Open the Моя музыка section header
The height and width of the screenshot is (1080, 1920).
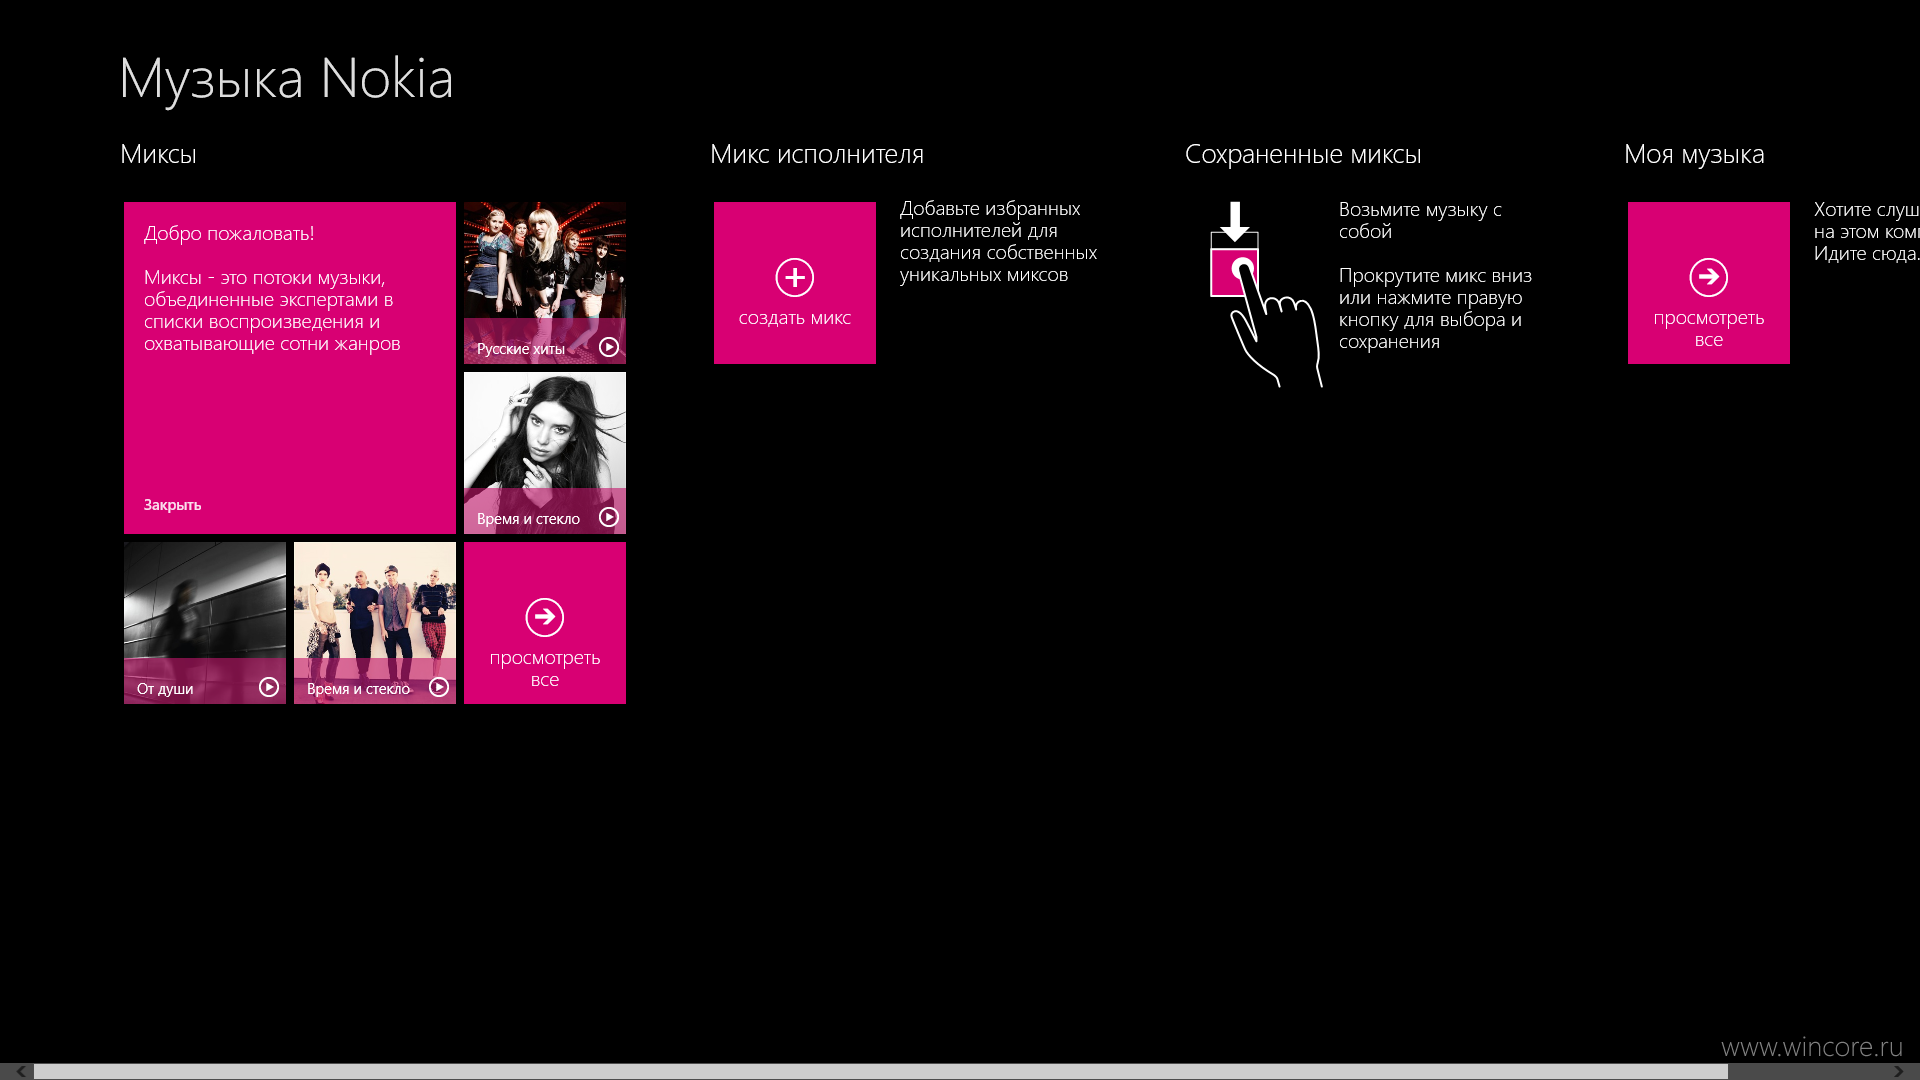click(1694, 154)
